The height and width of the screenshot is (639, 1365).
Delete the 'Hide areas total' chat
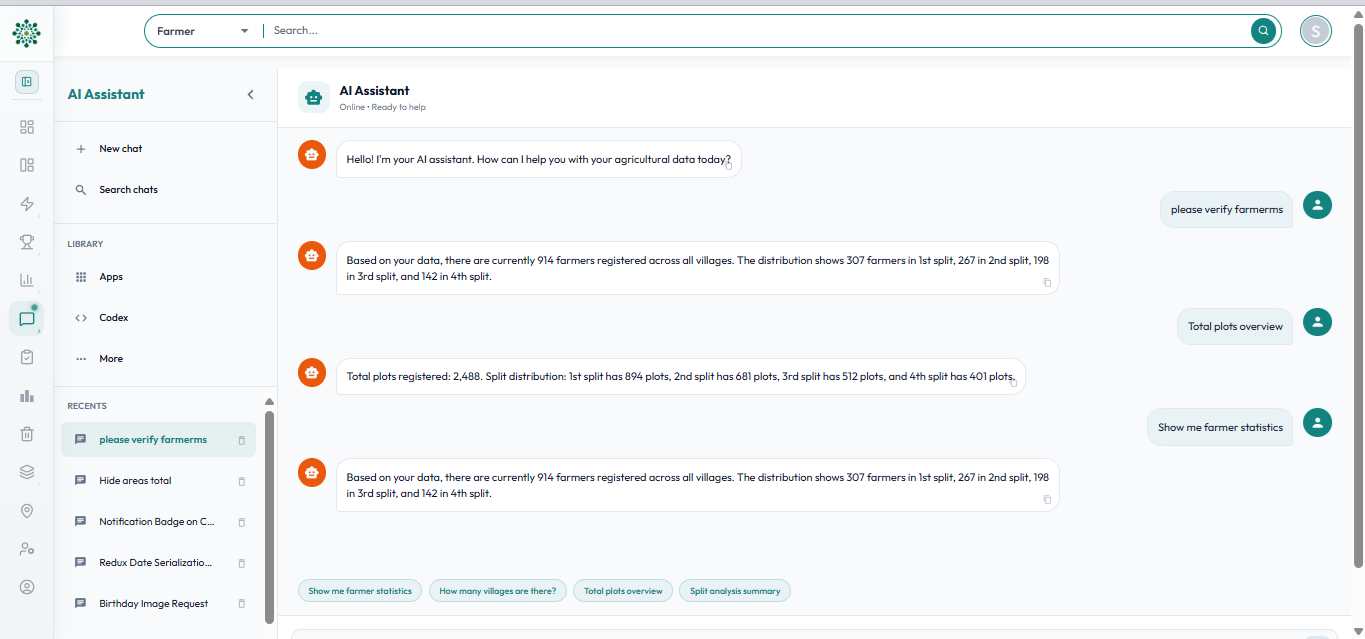[x=241, y=481]
